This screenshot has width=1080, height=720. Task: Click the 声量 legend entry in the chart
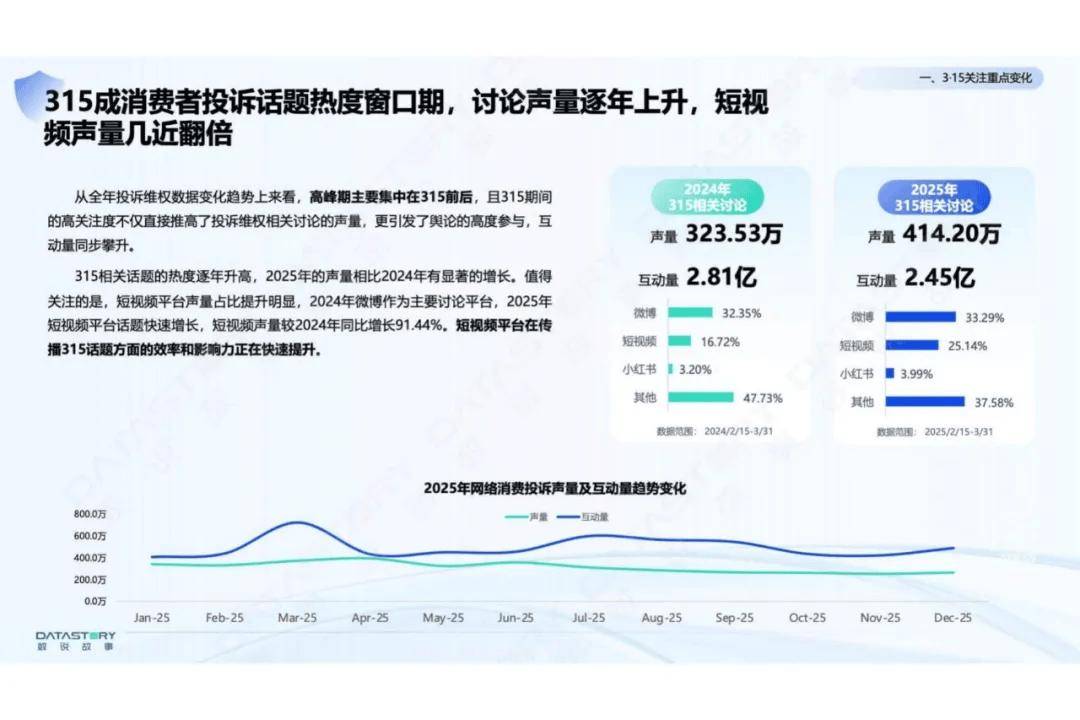click(527, 517)
